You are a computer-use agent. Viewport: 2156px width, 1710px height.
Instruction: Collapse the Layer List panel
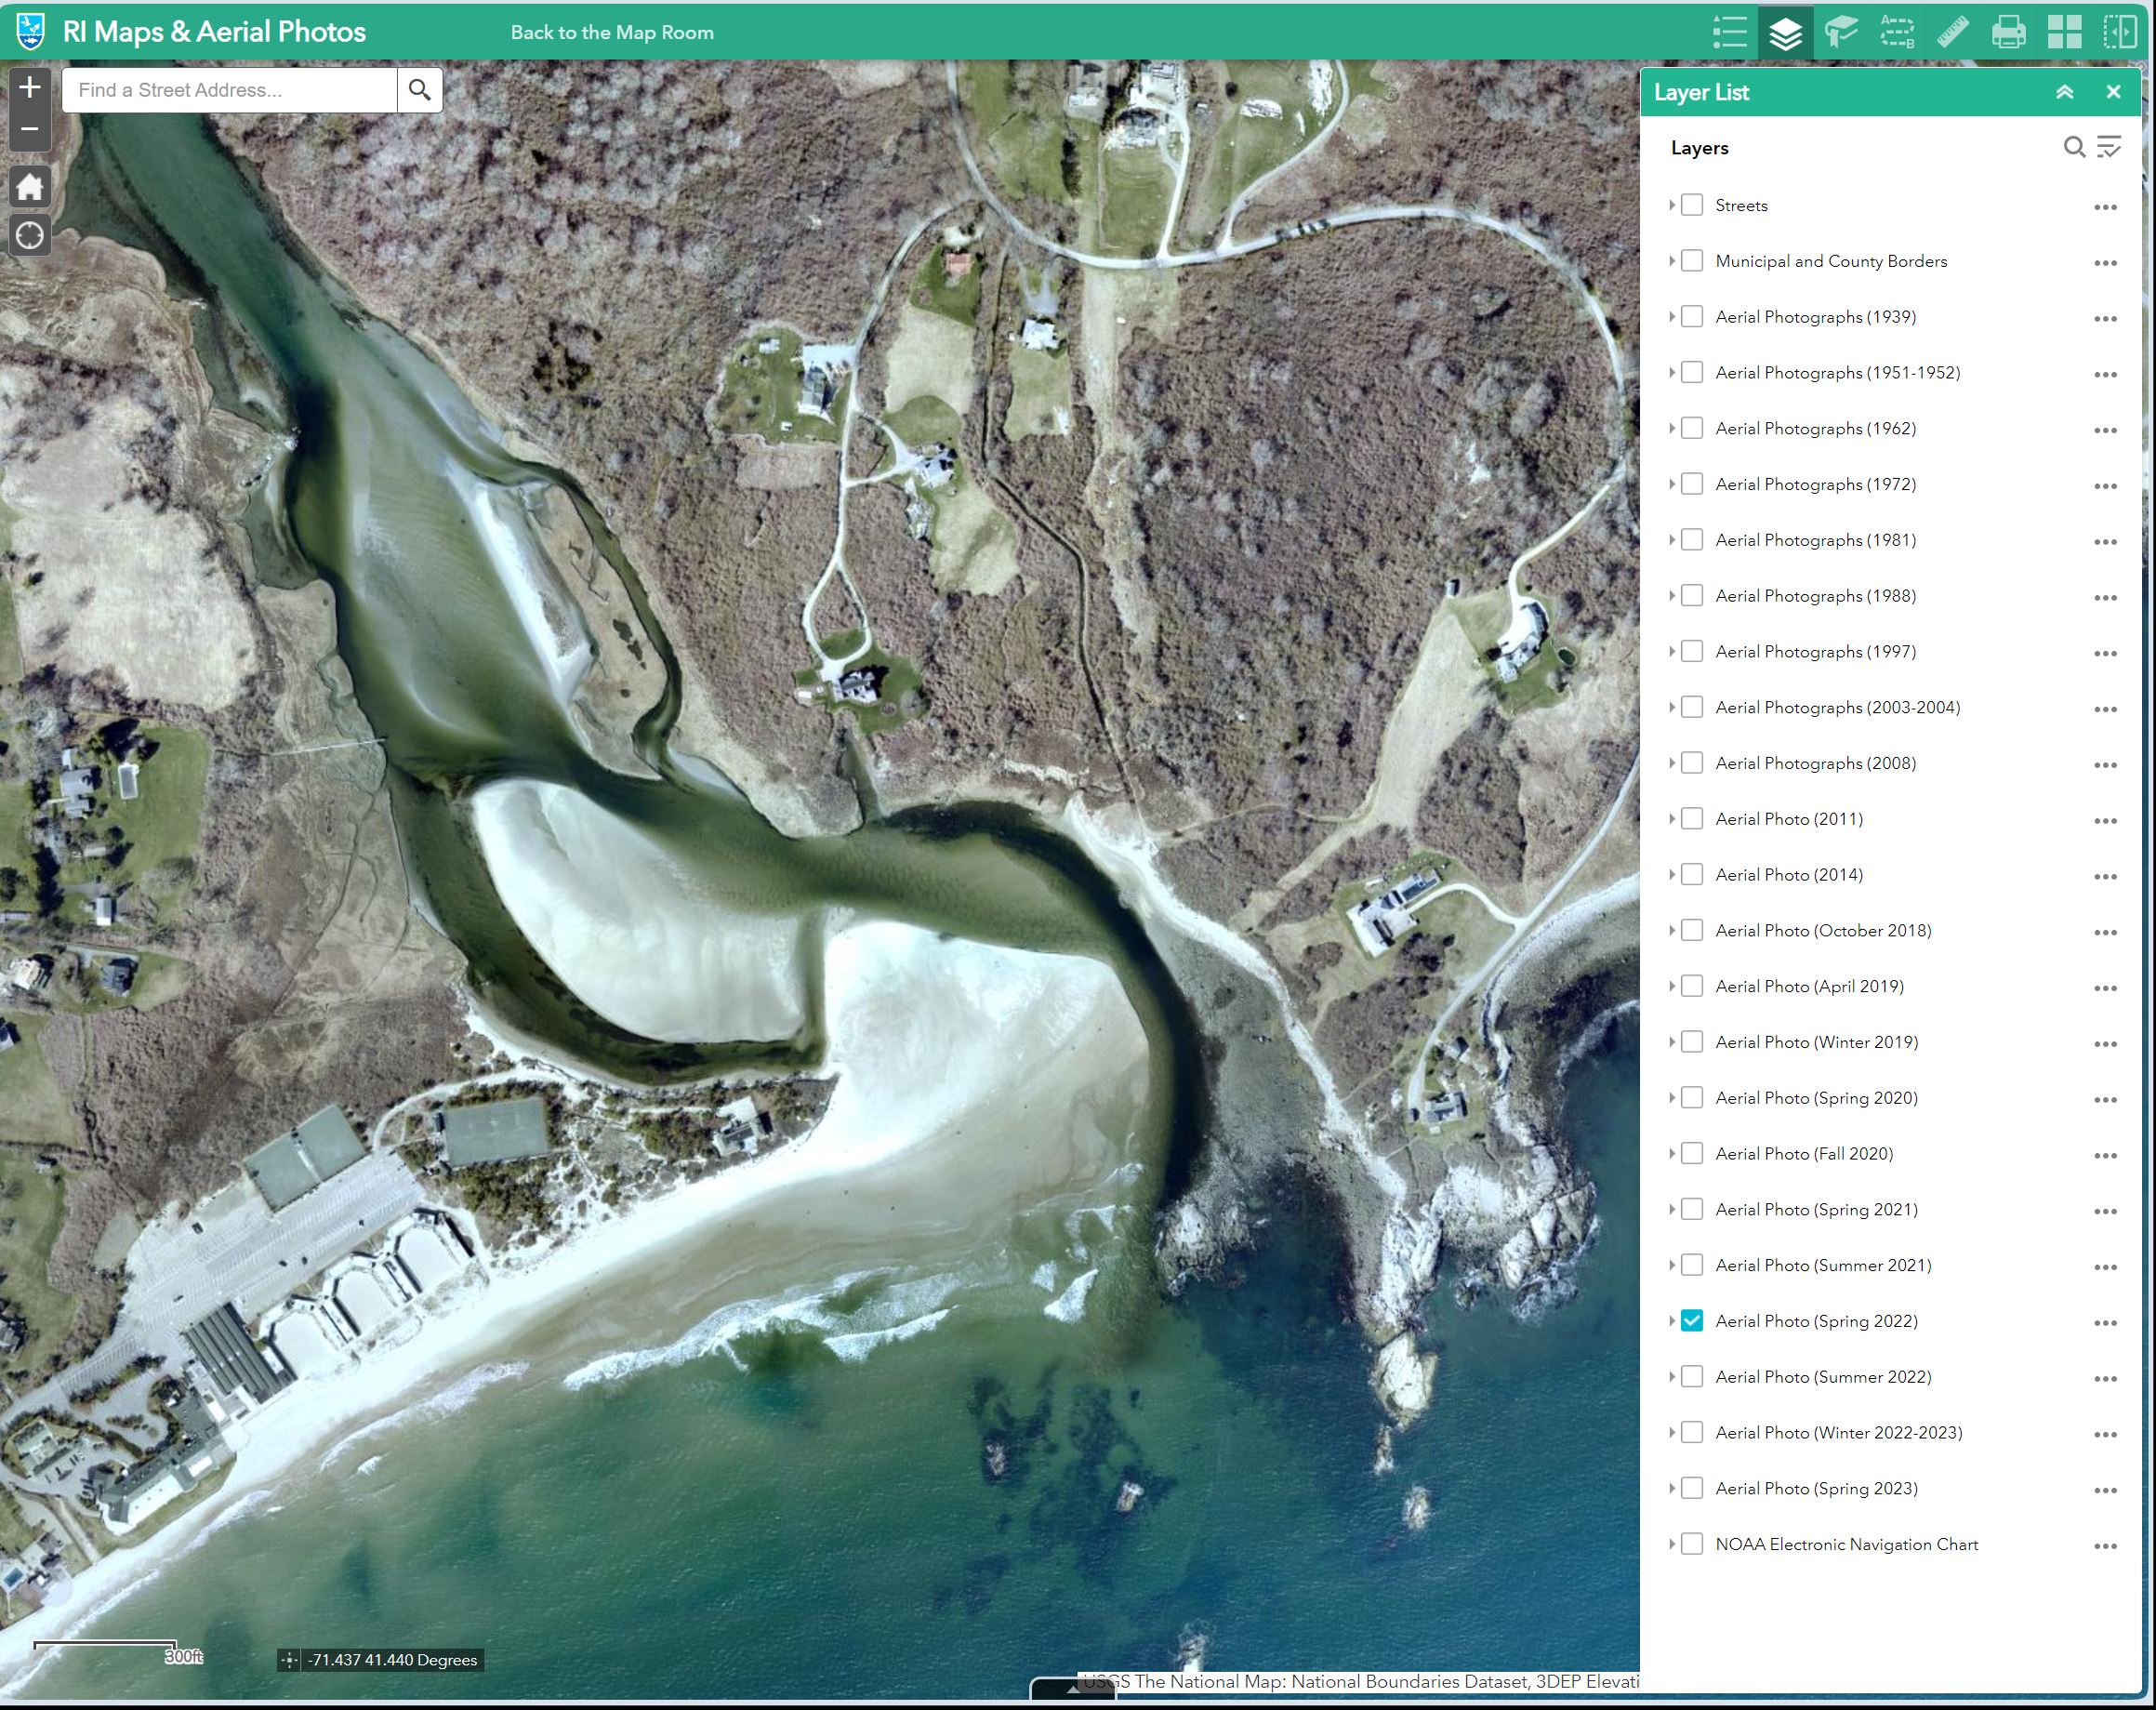2064,91
